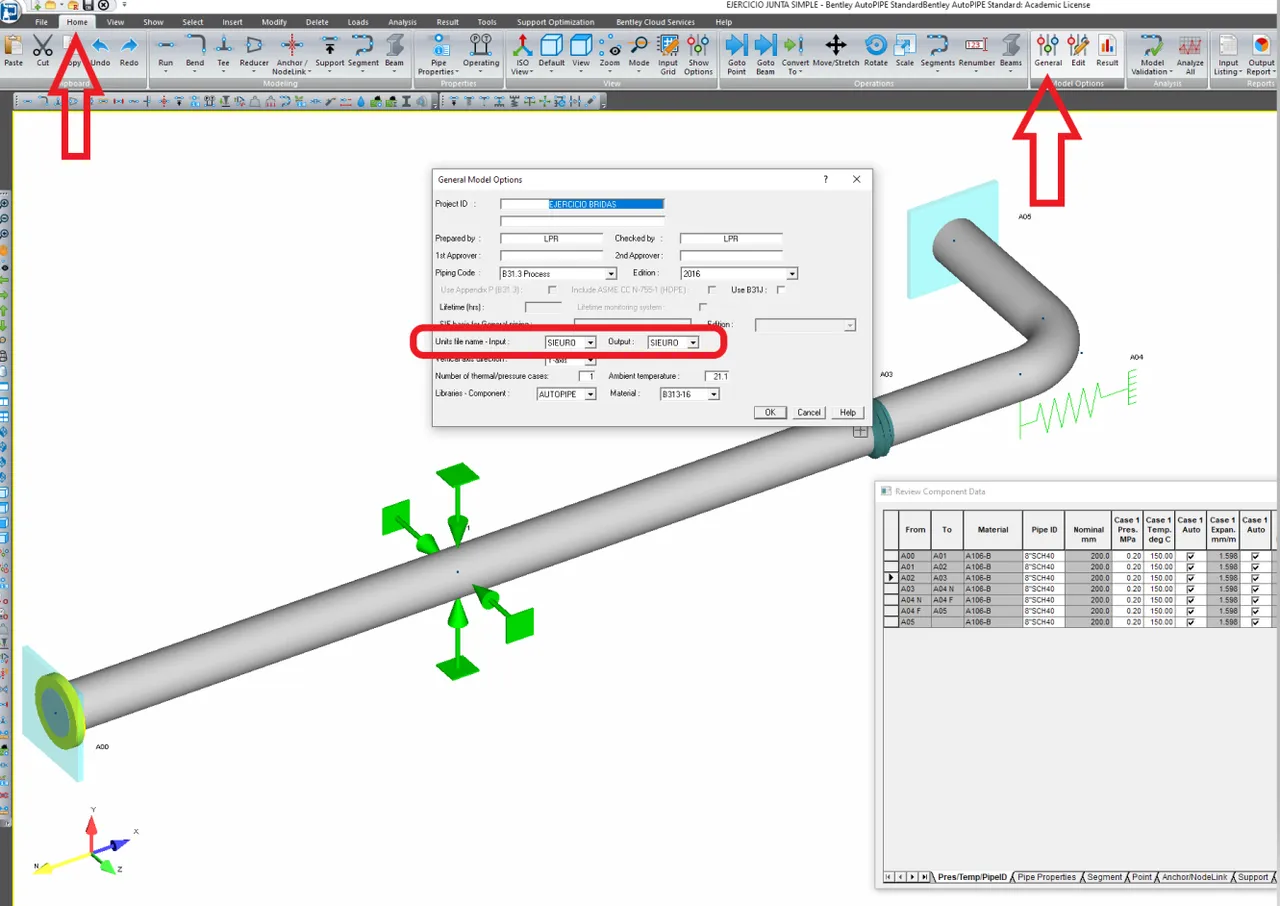The width and height of the screenshot is (1280, 906).
Task: Choose the Reducer tool
Action: (254, 51)
